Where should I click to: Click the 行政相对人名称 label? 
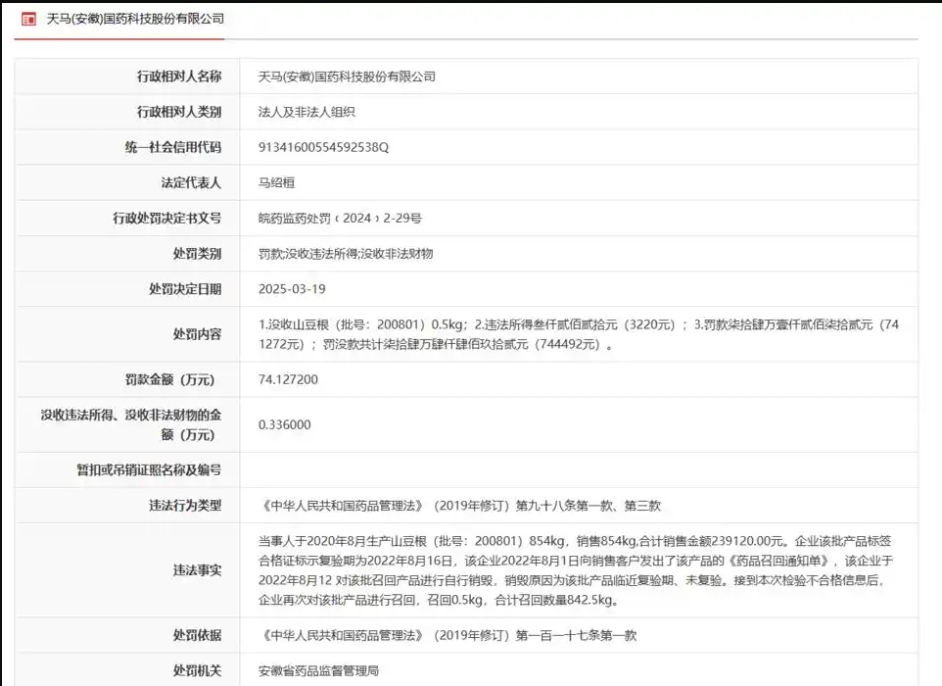[x=179, y=76]
